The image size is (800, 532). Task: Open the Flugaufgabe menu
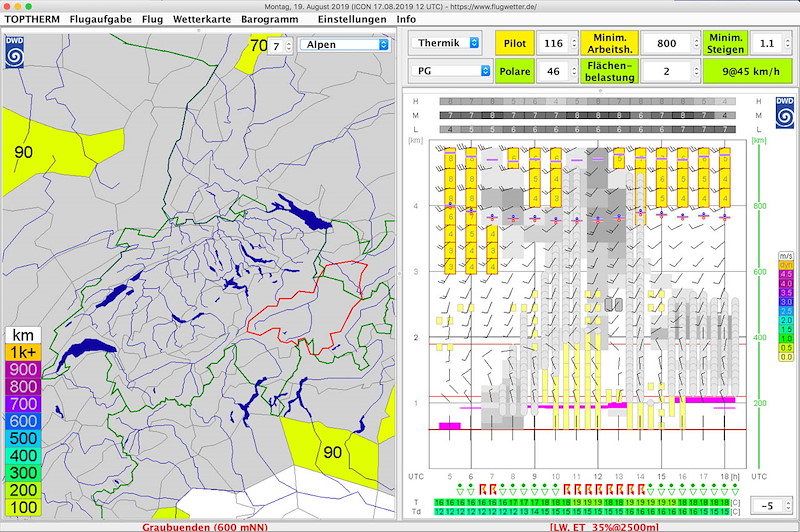[101, 19]
